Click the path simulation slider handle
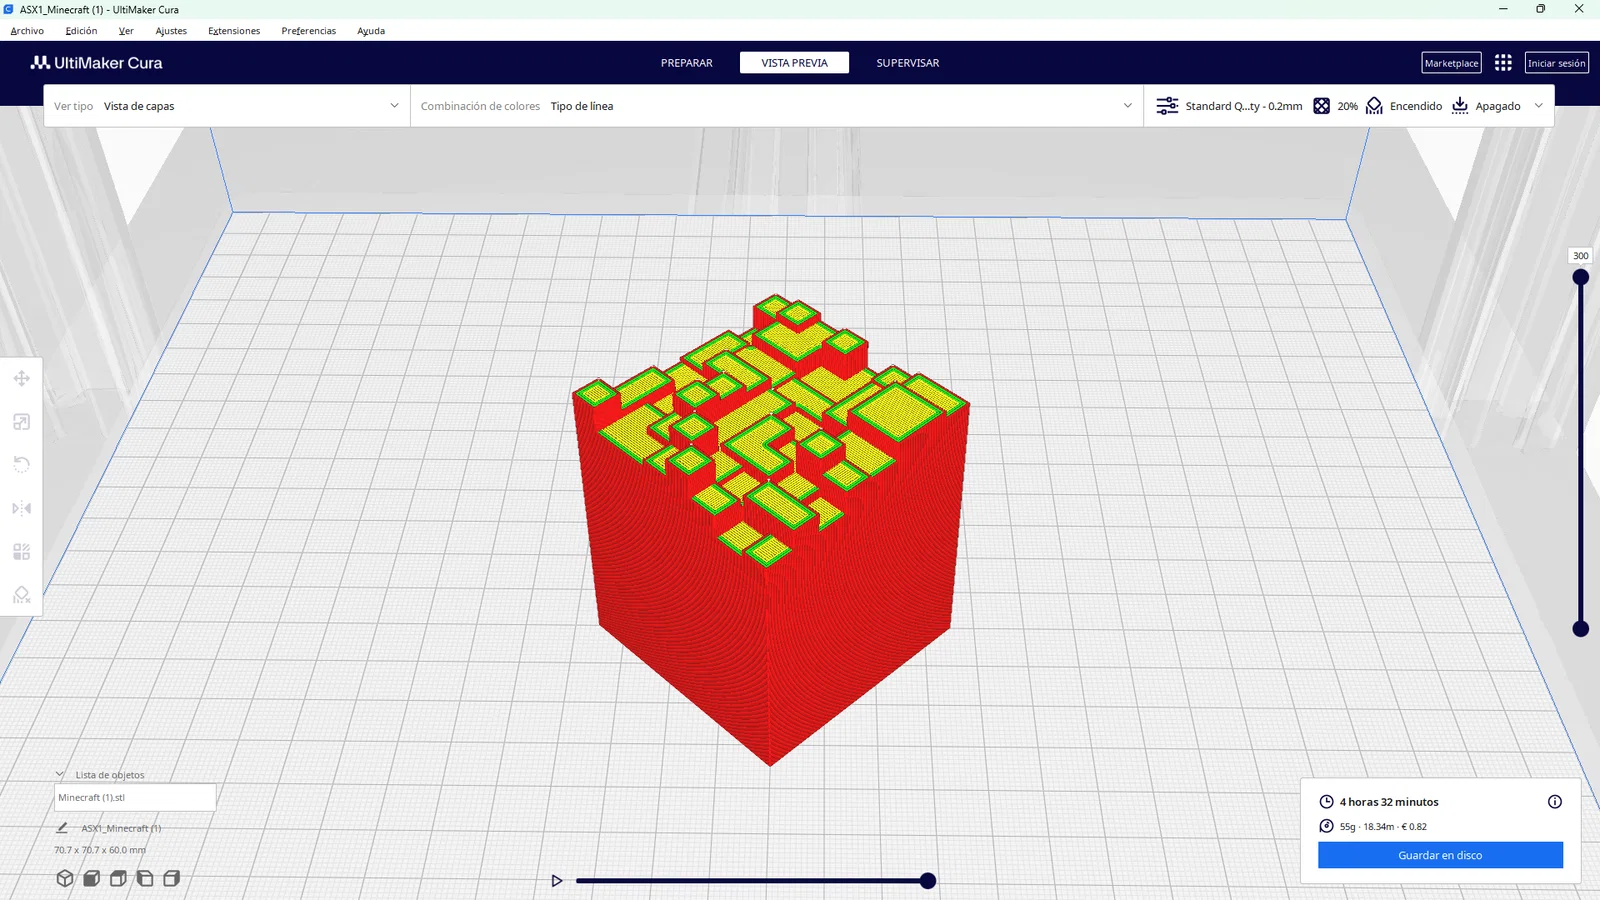The height and width of the screenshot is (900, 1600). [x=928, y=881]
